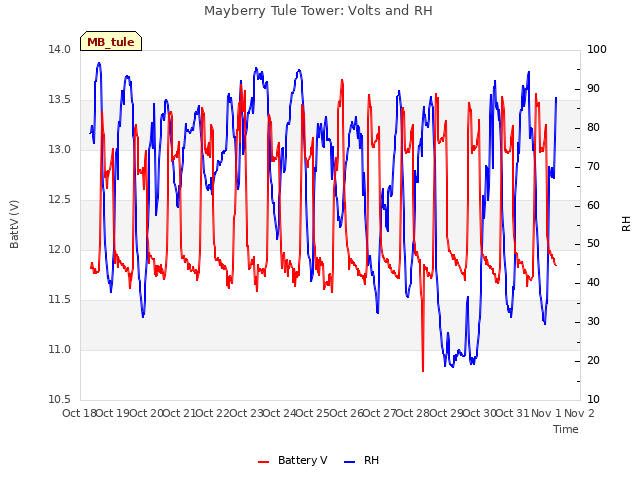Click the RH right axis label
The height and width of the screenshot is (480, 640).
tap(626, 224)
